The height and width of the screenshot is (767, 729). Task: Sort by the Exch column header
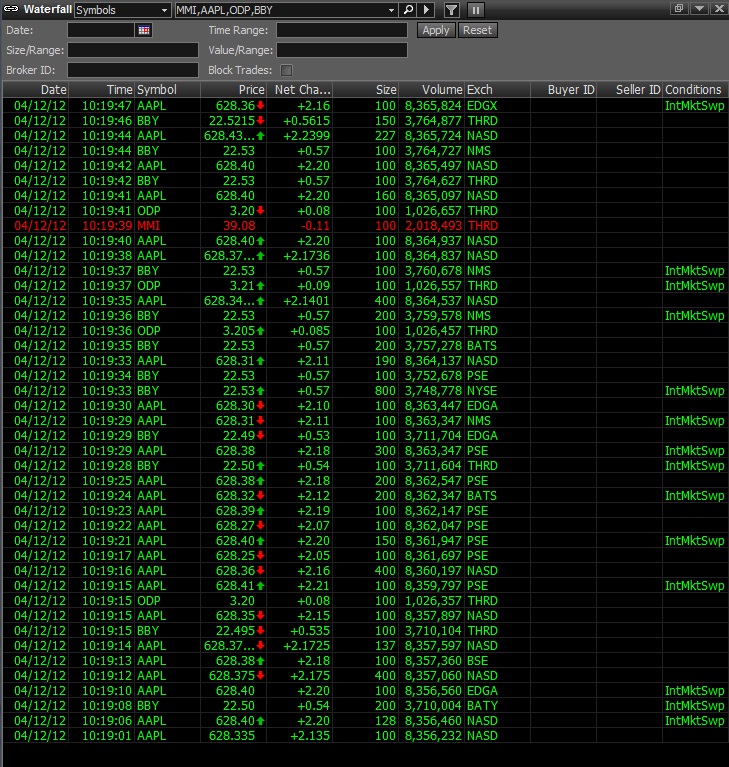click(x=498, y=90)
